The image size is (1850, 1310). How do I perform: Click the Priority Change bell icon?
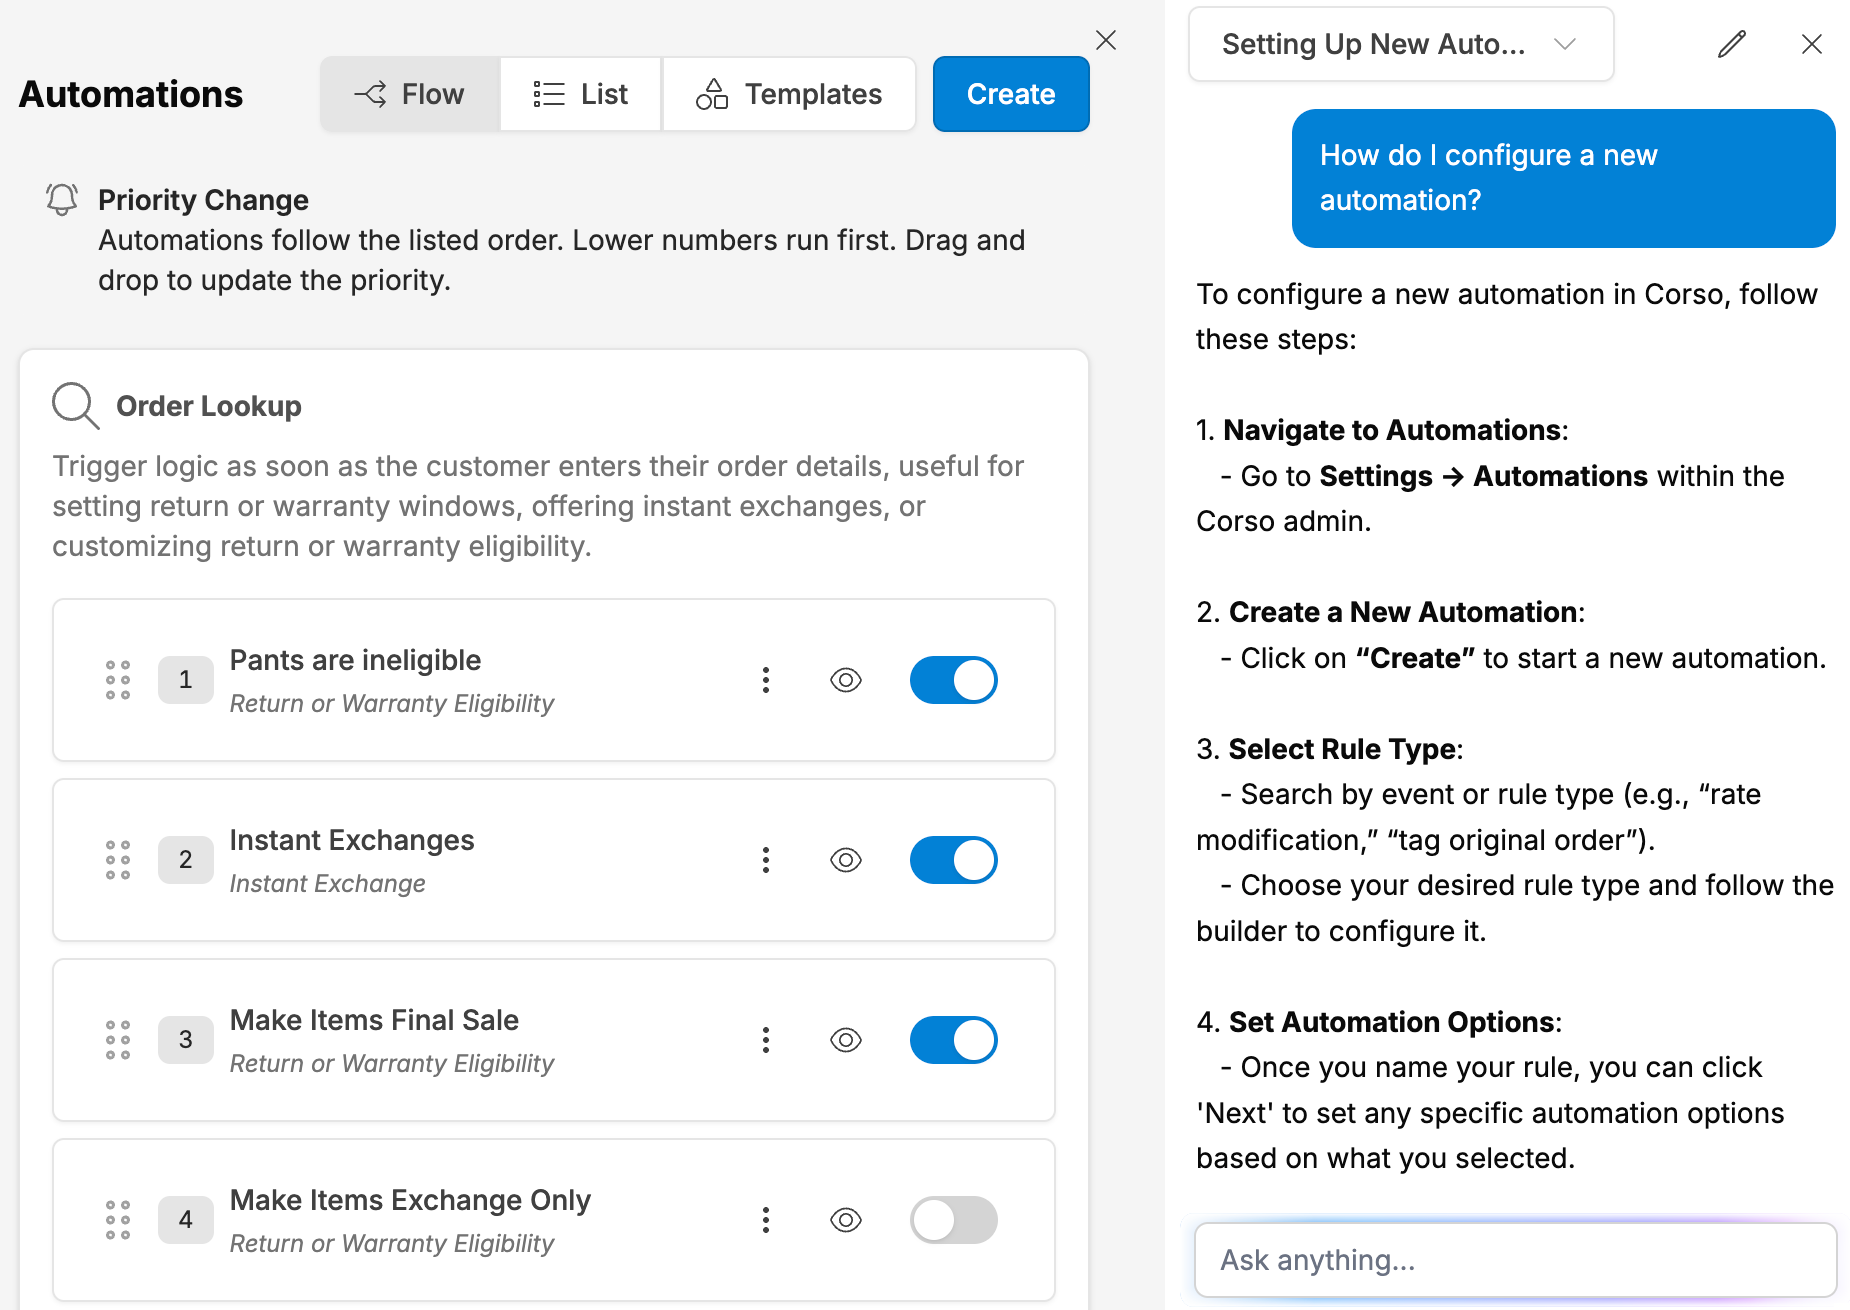(62, 199)
